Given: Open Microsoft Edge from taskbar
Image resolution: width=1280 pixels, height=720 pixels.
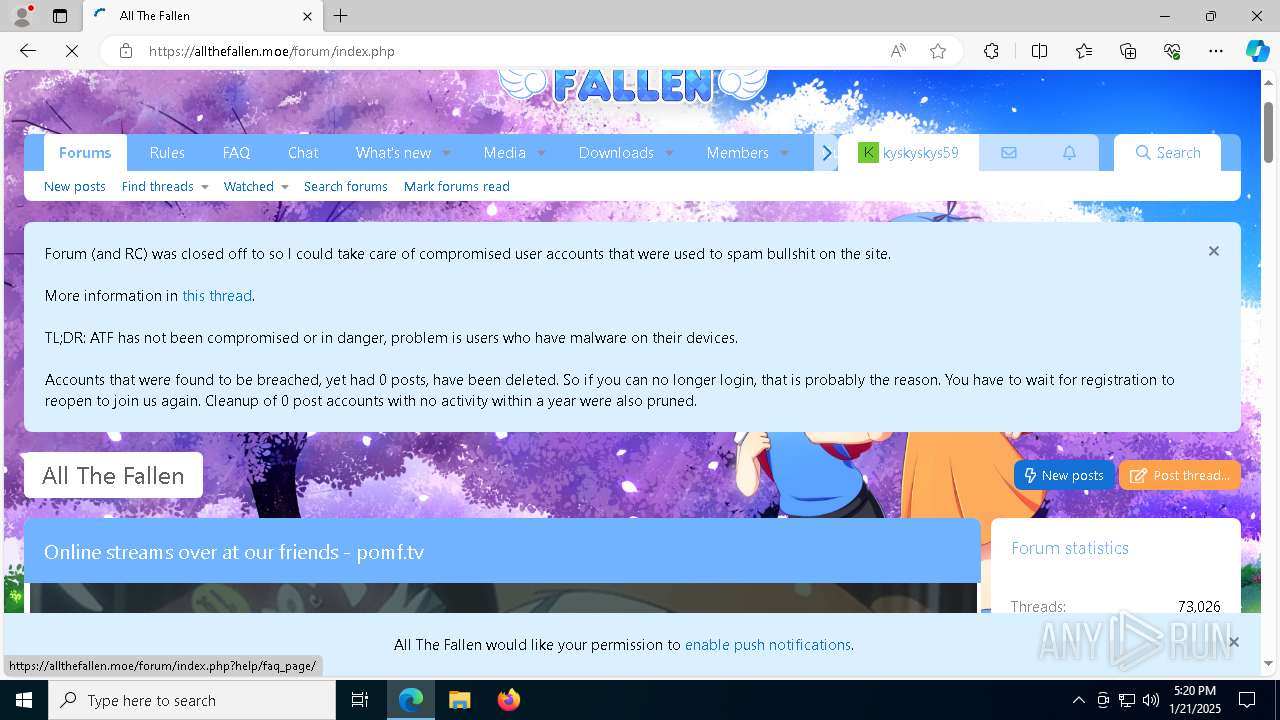Looking at the screenshot, I should coord(411,700).
